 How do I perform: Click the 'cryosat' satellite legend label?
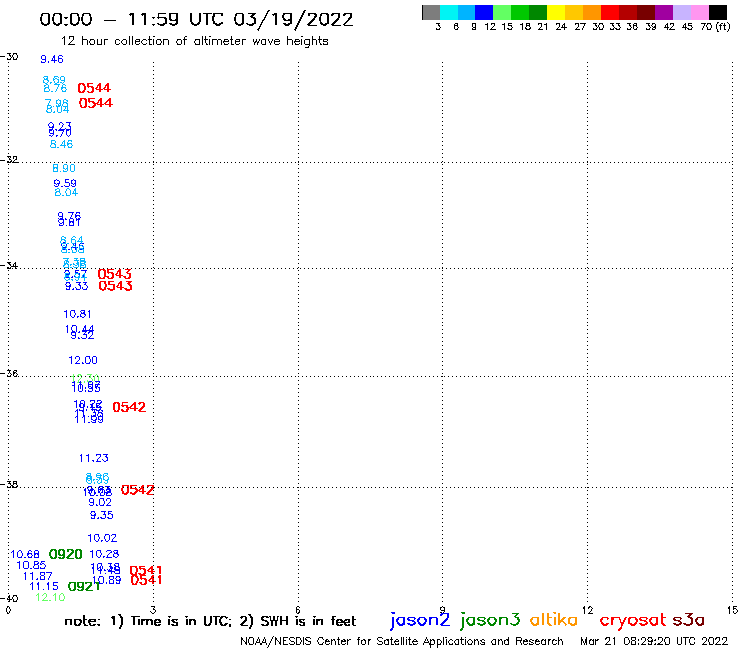click(633, 620)
